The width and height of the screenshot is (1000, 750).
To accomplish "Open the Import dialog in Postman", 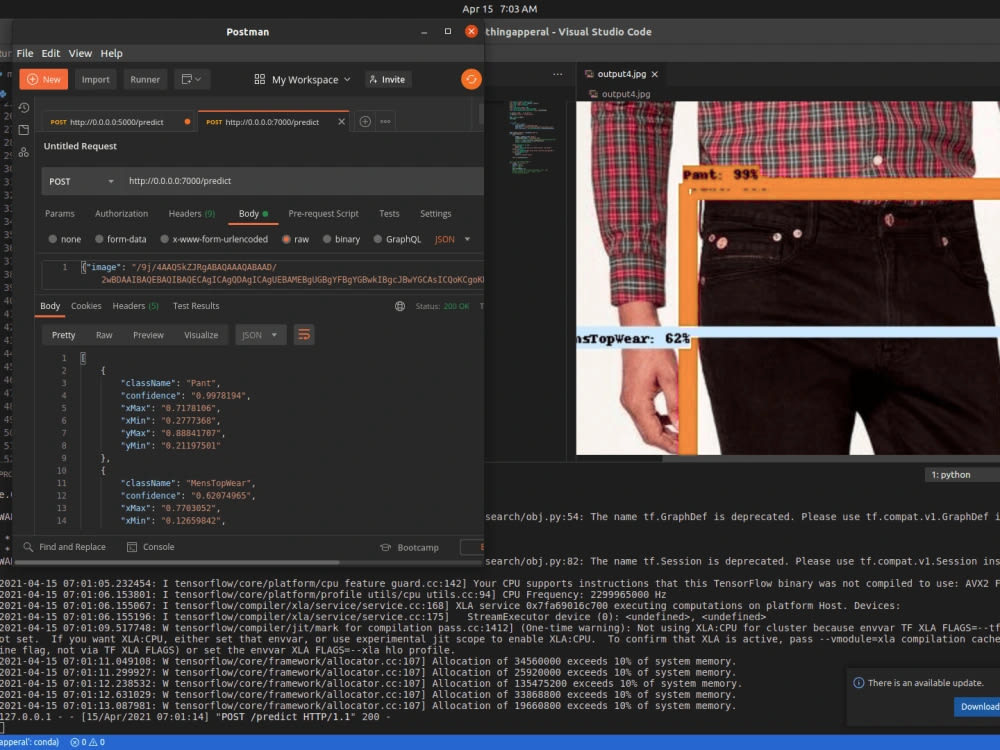I will point(96,80).
